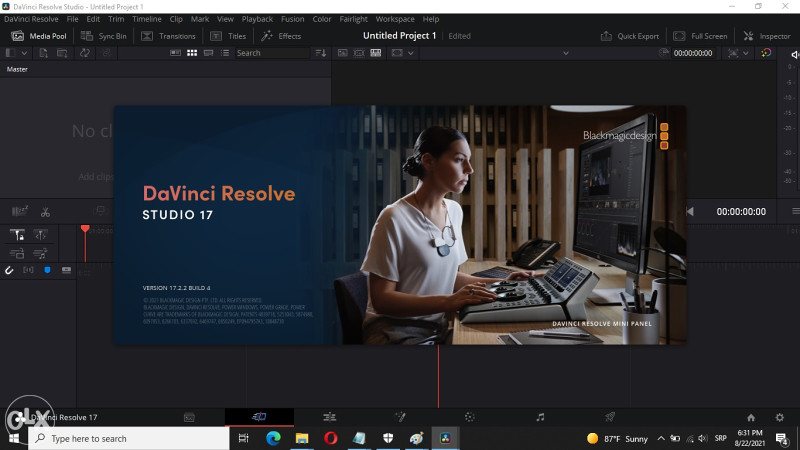800x450 pixels.
Task: Toggle the Inspector panel
Action: tap(767, 36)
